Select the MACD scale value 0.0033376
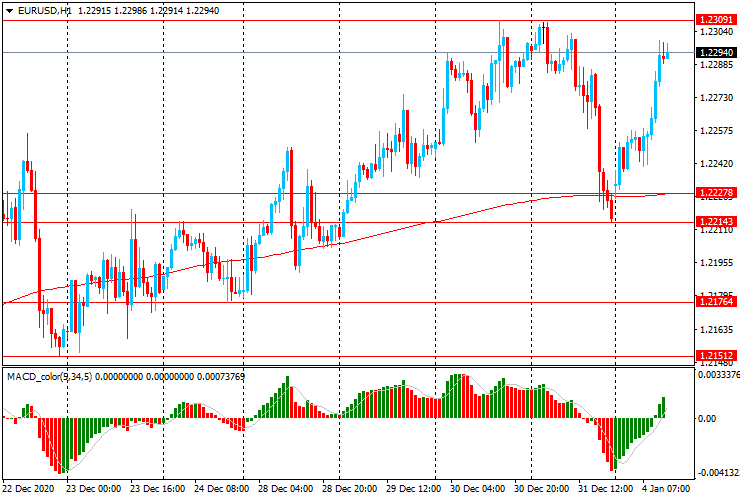Screen dimensions: 740x500 [718, 375]
